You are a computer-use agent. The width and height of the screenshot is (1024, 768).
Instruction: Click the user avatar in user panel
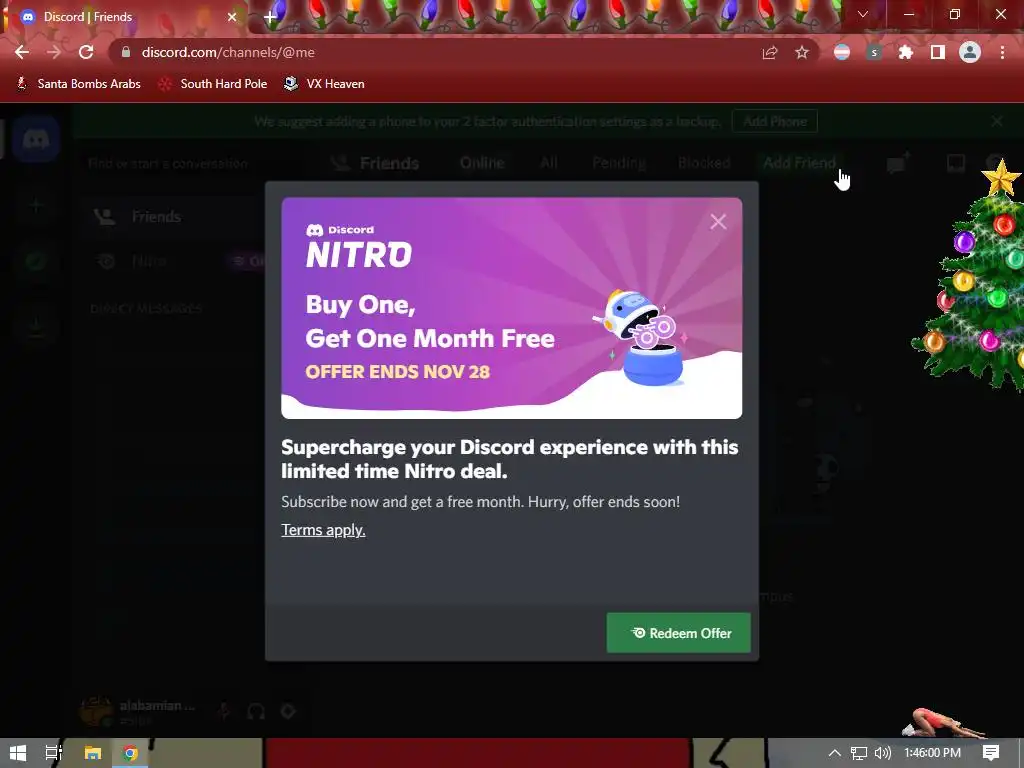(x=96, y=711)
